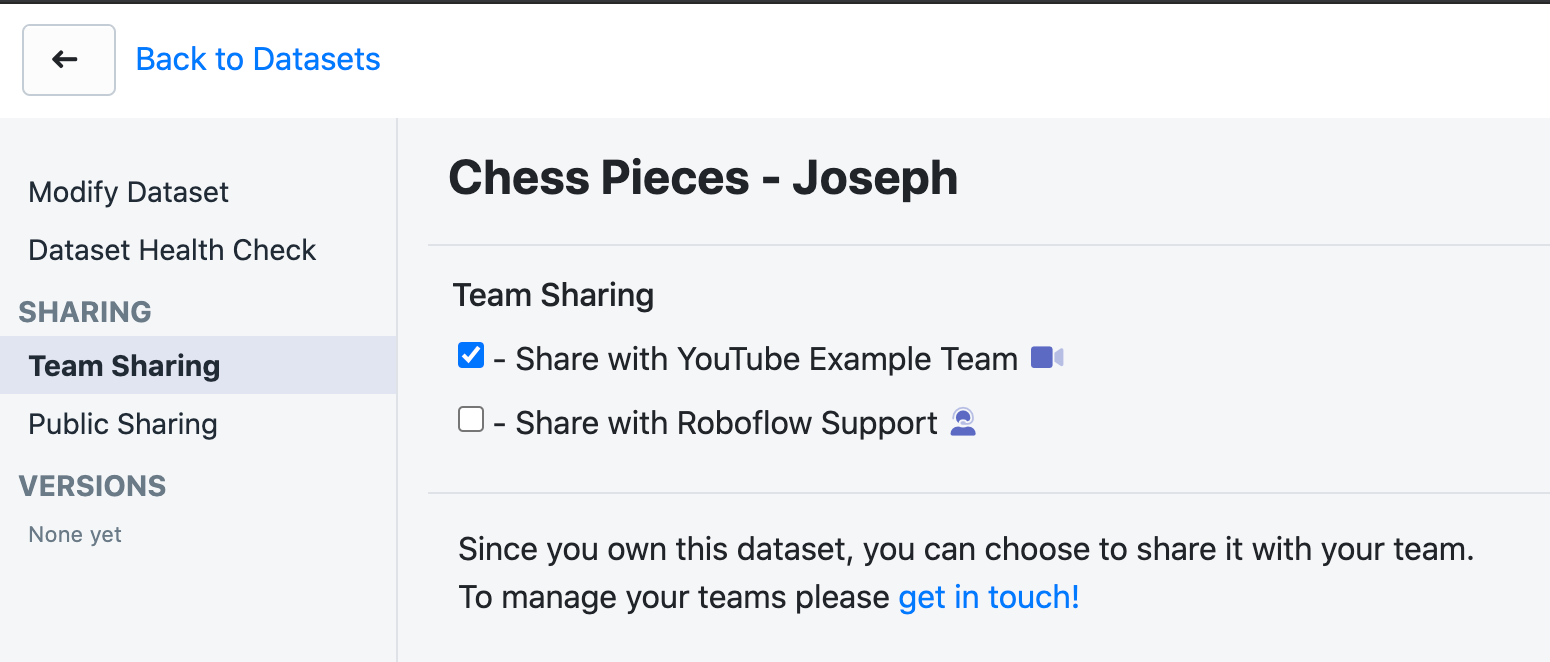The width and height of the screenshot is (1550, 662).
Task: Click "None yet" under Versions
Action: point(74,534)
